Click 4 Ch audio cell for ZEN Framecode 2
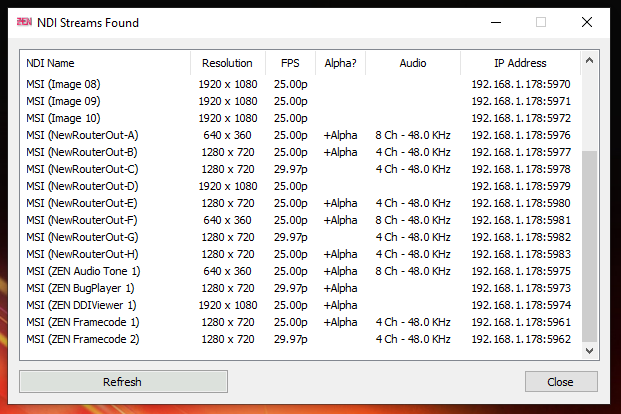This screenshot has height=414, width=621. pyautogui.click(x=413, y=340)
